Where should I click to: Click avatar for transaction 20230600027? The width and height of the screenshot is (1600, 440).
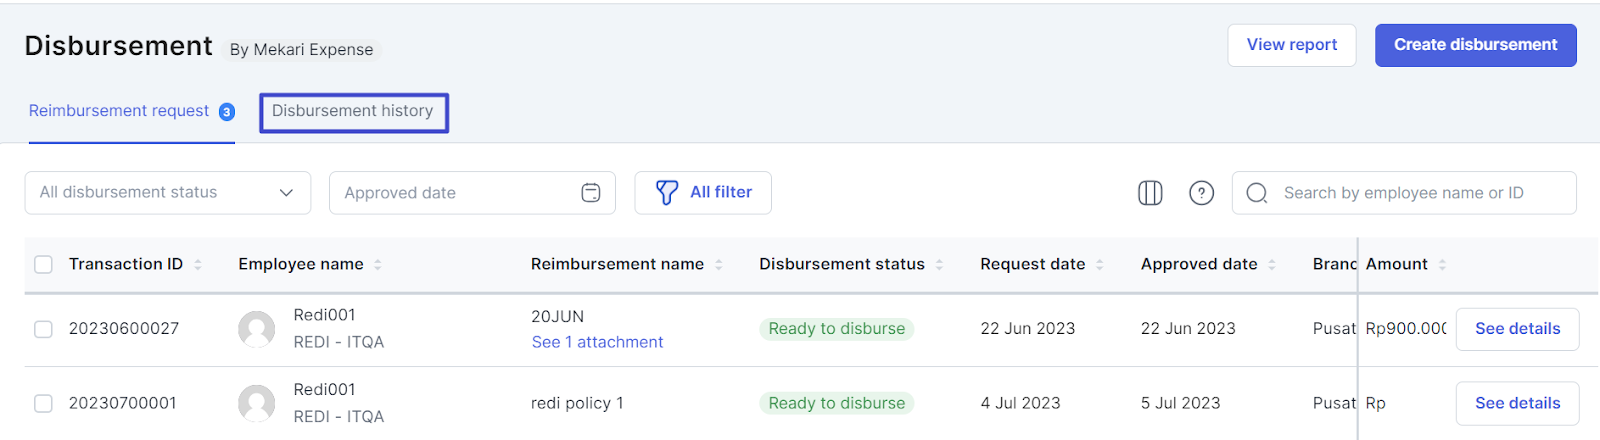(x=257, y=329)
